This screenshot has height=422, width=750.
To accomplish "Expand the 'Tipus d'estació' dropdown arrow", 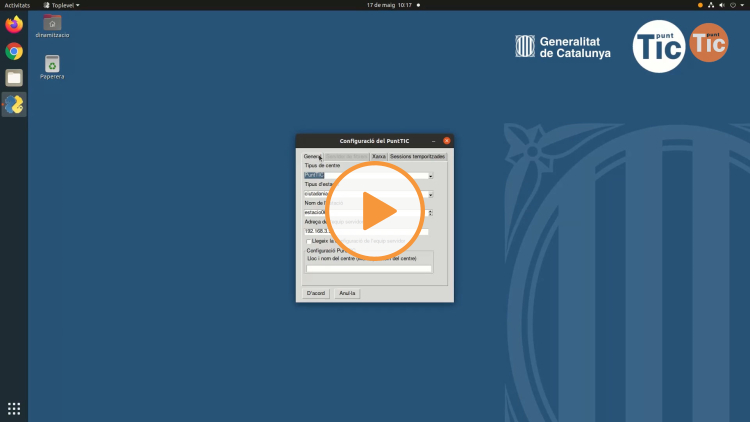I will [430, 194].
